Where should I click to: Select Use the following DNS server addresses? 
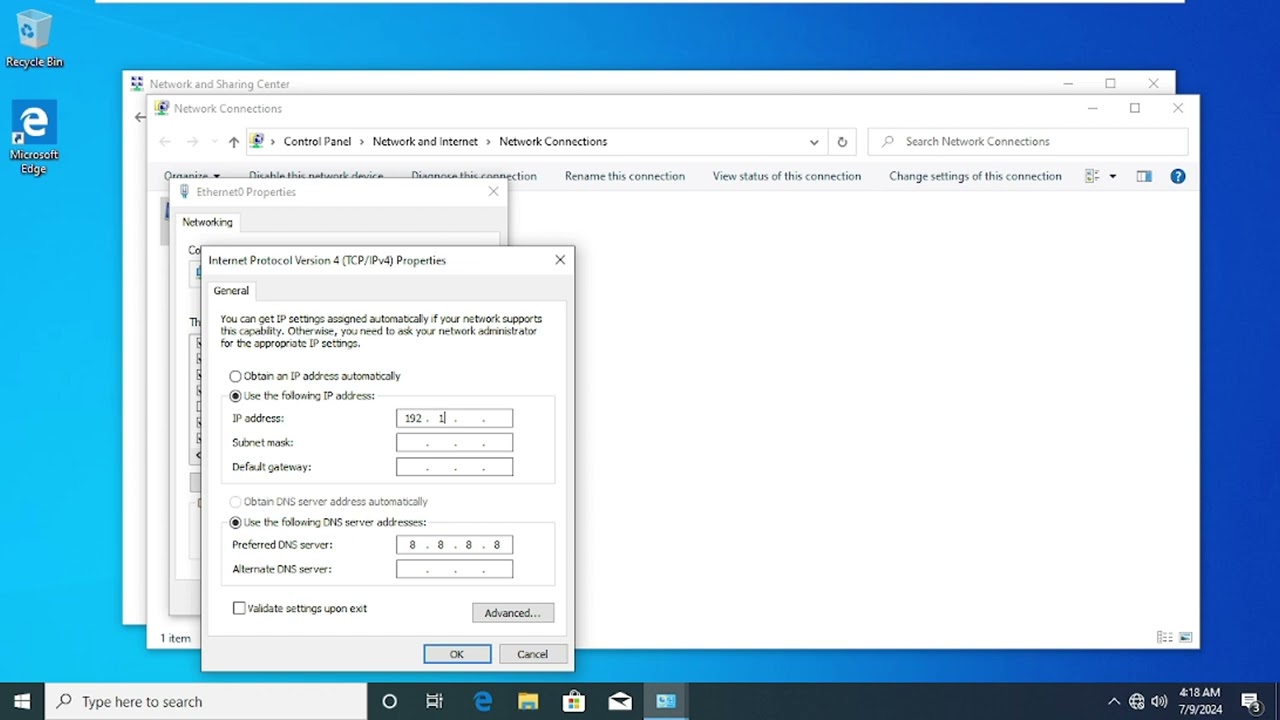328,522
